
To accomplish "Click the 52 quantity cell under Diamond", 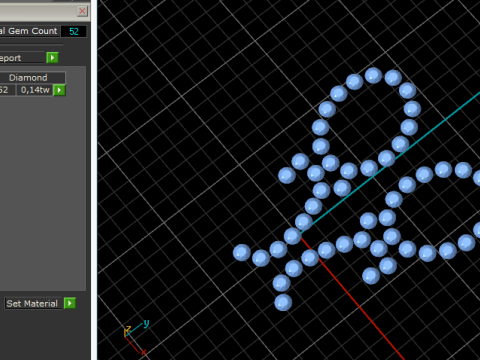I will 7,90.
